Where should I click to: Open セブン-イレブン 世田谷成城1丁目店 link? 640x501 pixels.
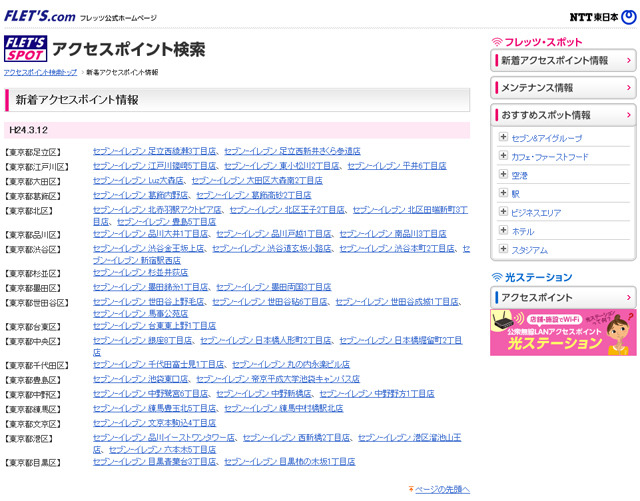tap(397, 302)
